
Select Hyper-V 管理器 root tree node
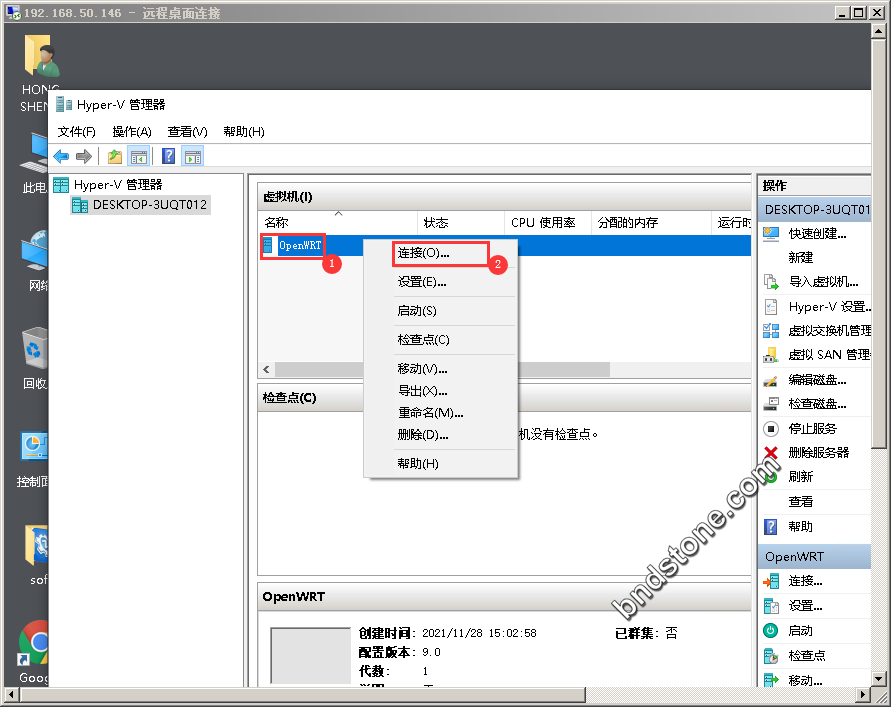tap(109, 185)
